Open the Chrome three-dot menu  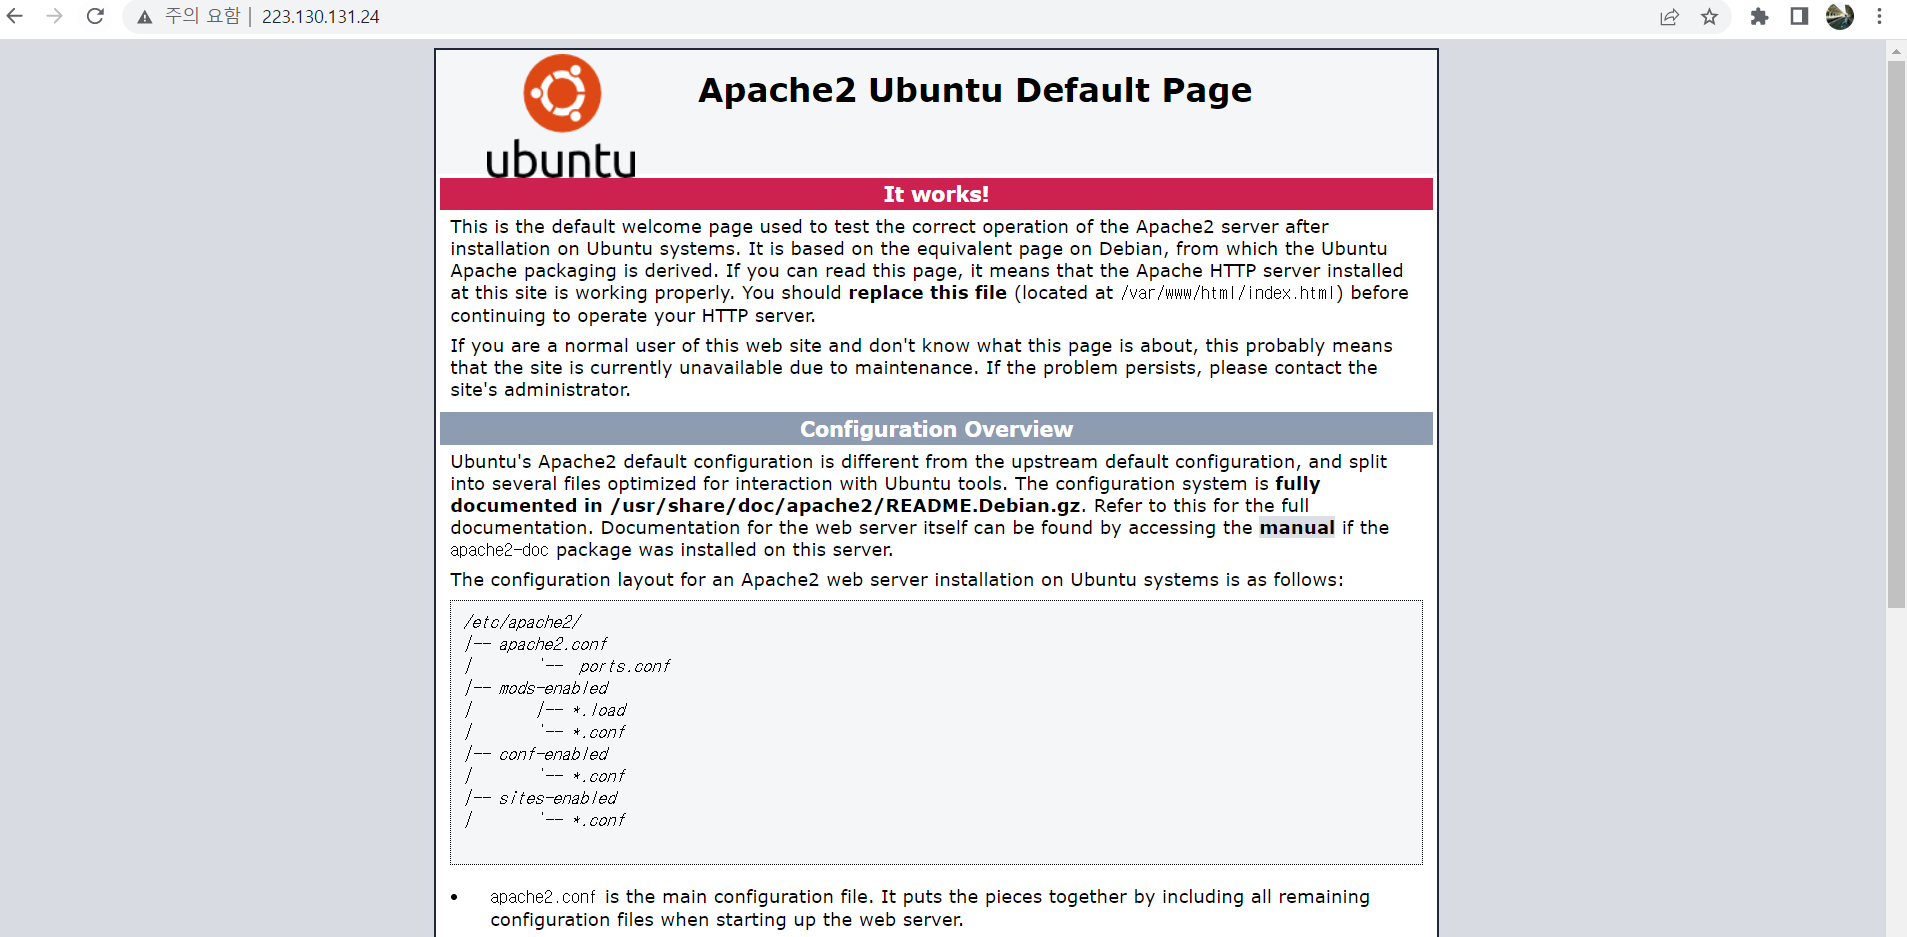1880,16
